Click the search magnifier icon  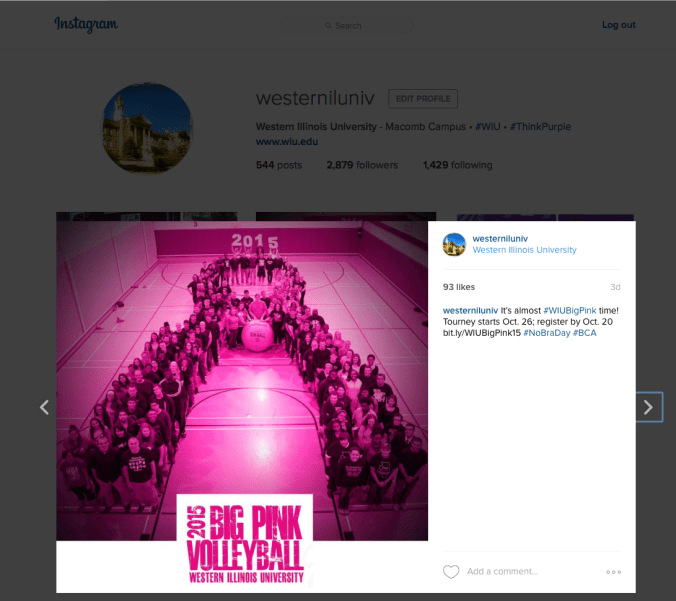click(x=328, y=25)
